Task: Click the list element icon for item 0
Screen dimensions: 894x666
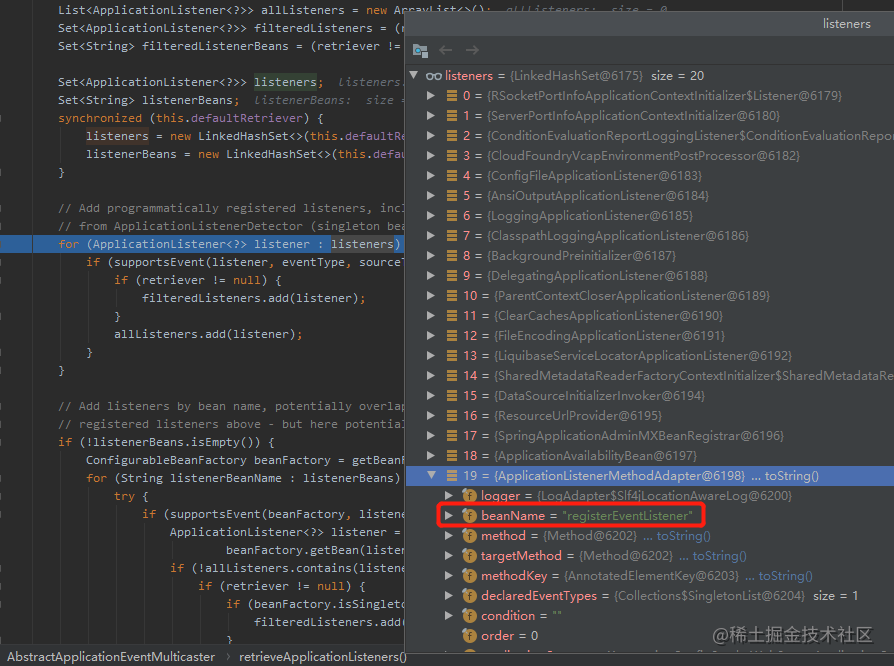Action: coord(452,96)
